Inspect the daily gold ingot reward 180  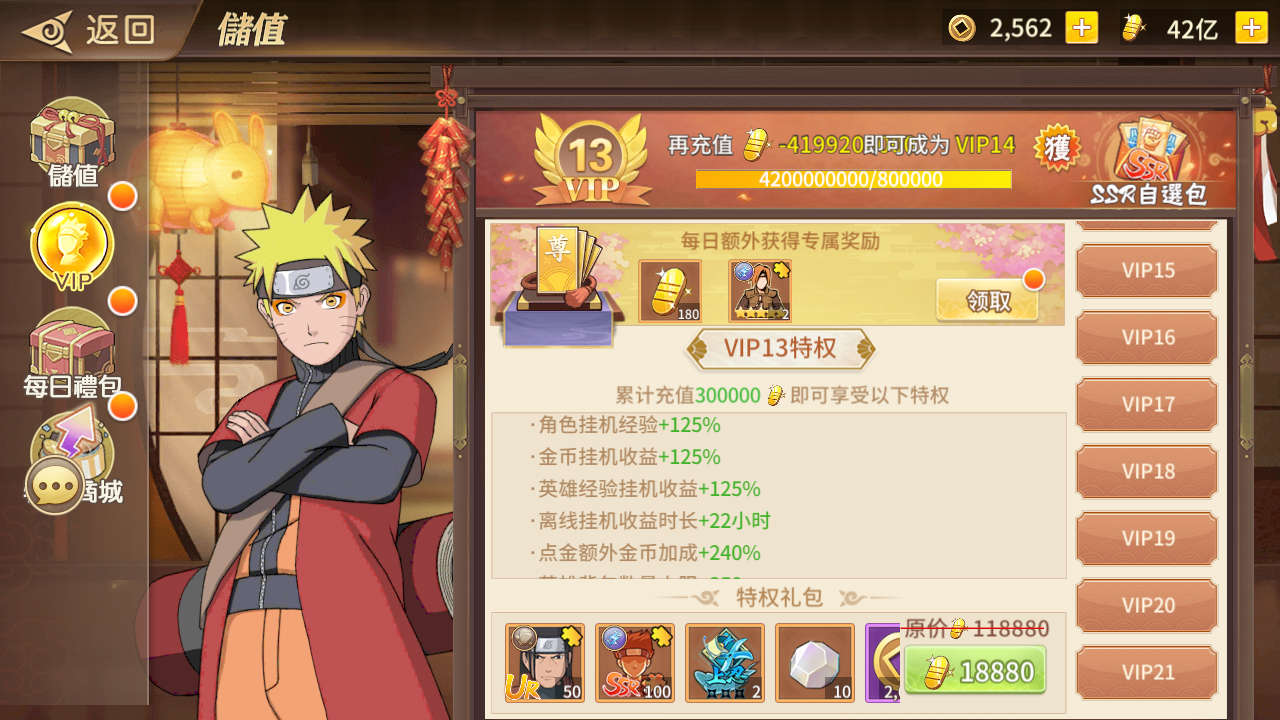pyautogui.click(x=670, y=292)
